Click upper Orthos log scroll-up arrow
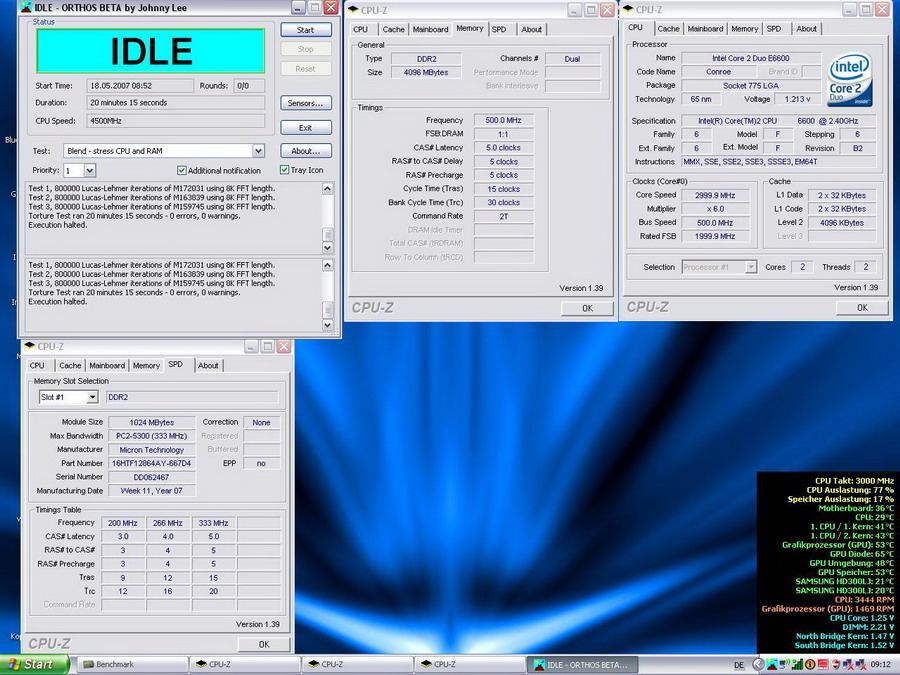The width and height of the screenshot is (900, 675). coord(327,189)
